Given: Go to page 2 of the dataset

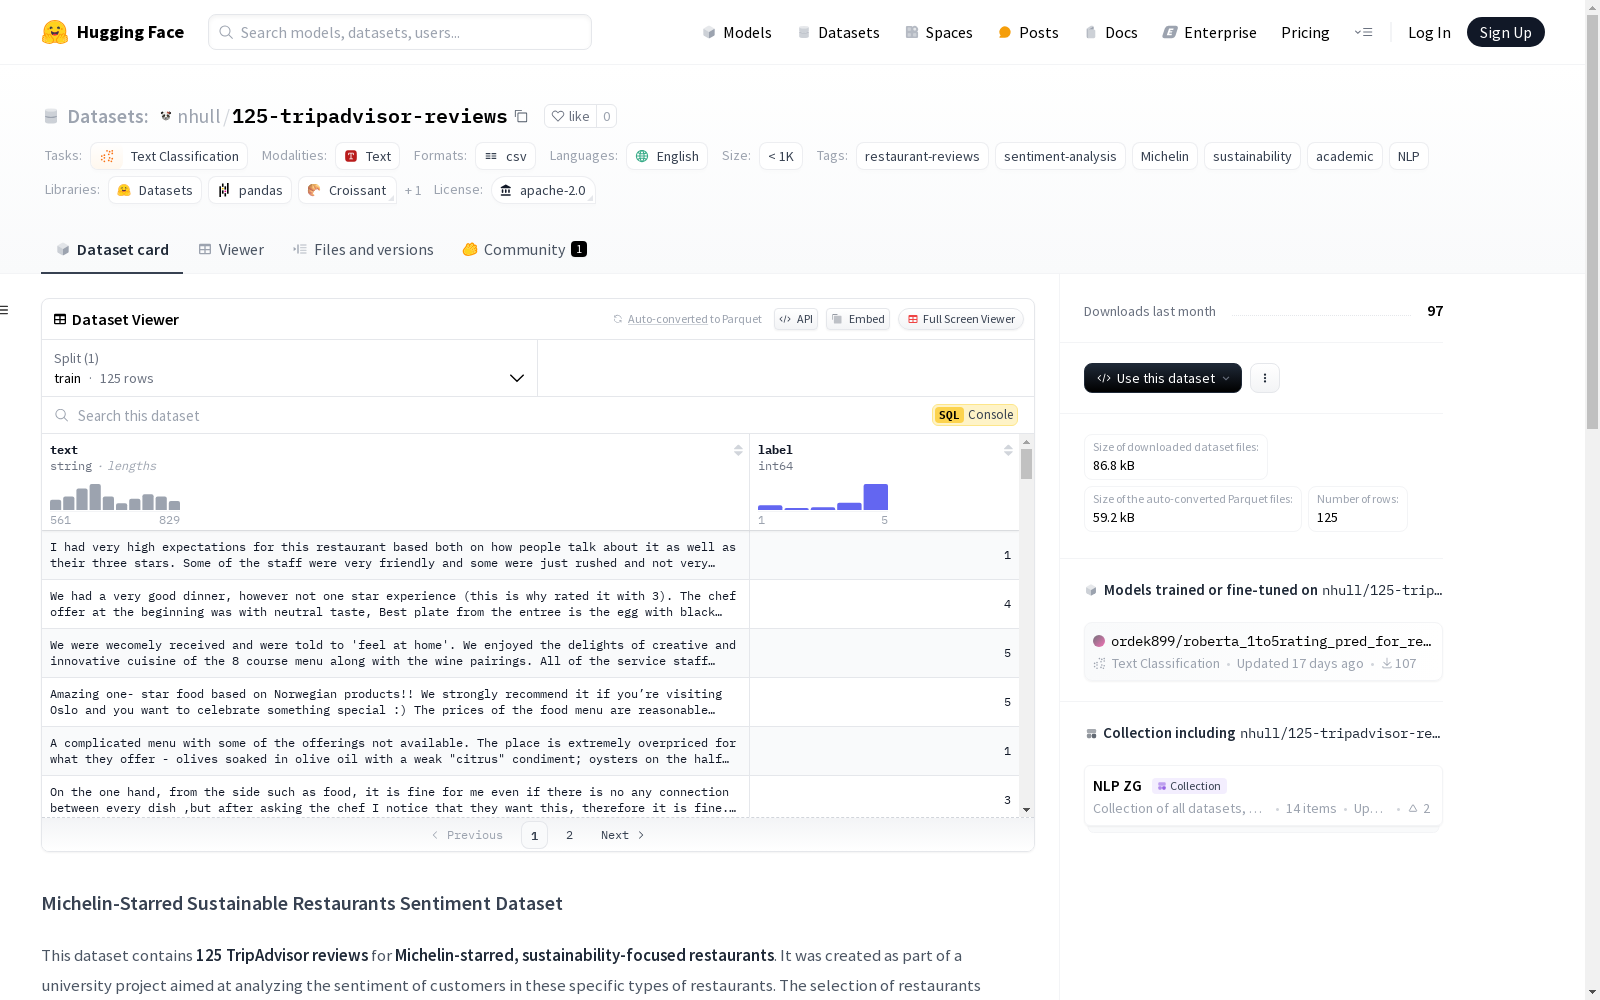Looking at the screenshot, I should point(570,835).
